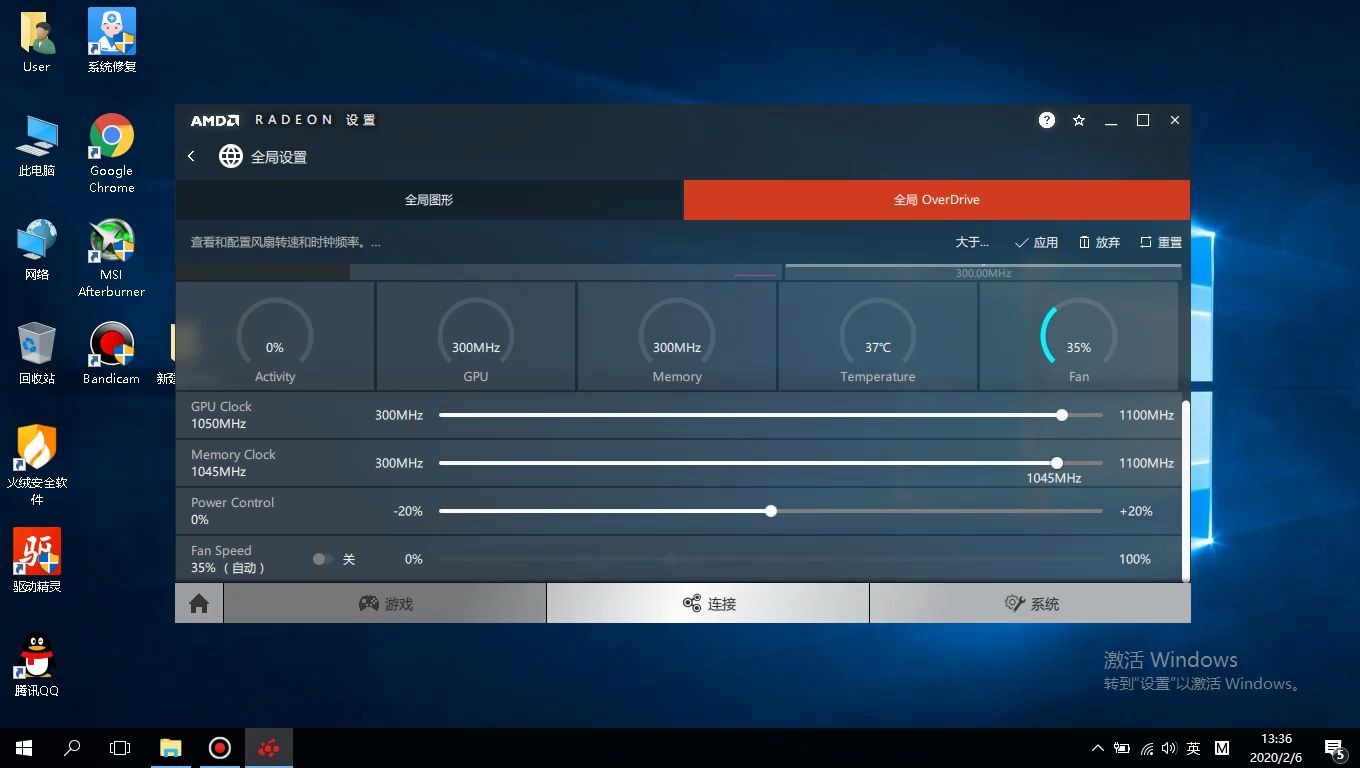
Task: Open the notification center icon
Action: [x=1334, y=748]
